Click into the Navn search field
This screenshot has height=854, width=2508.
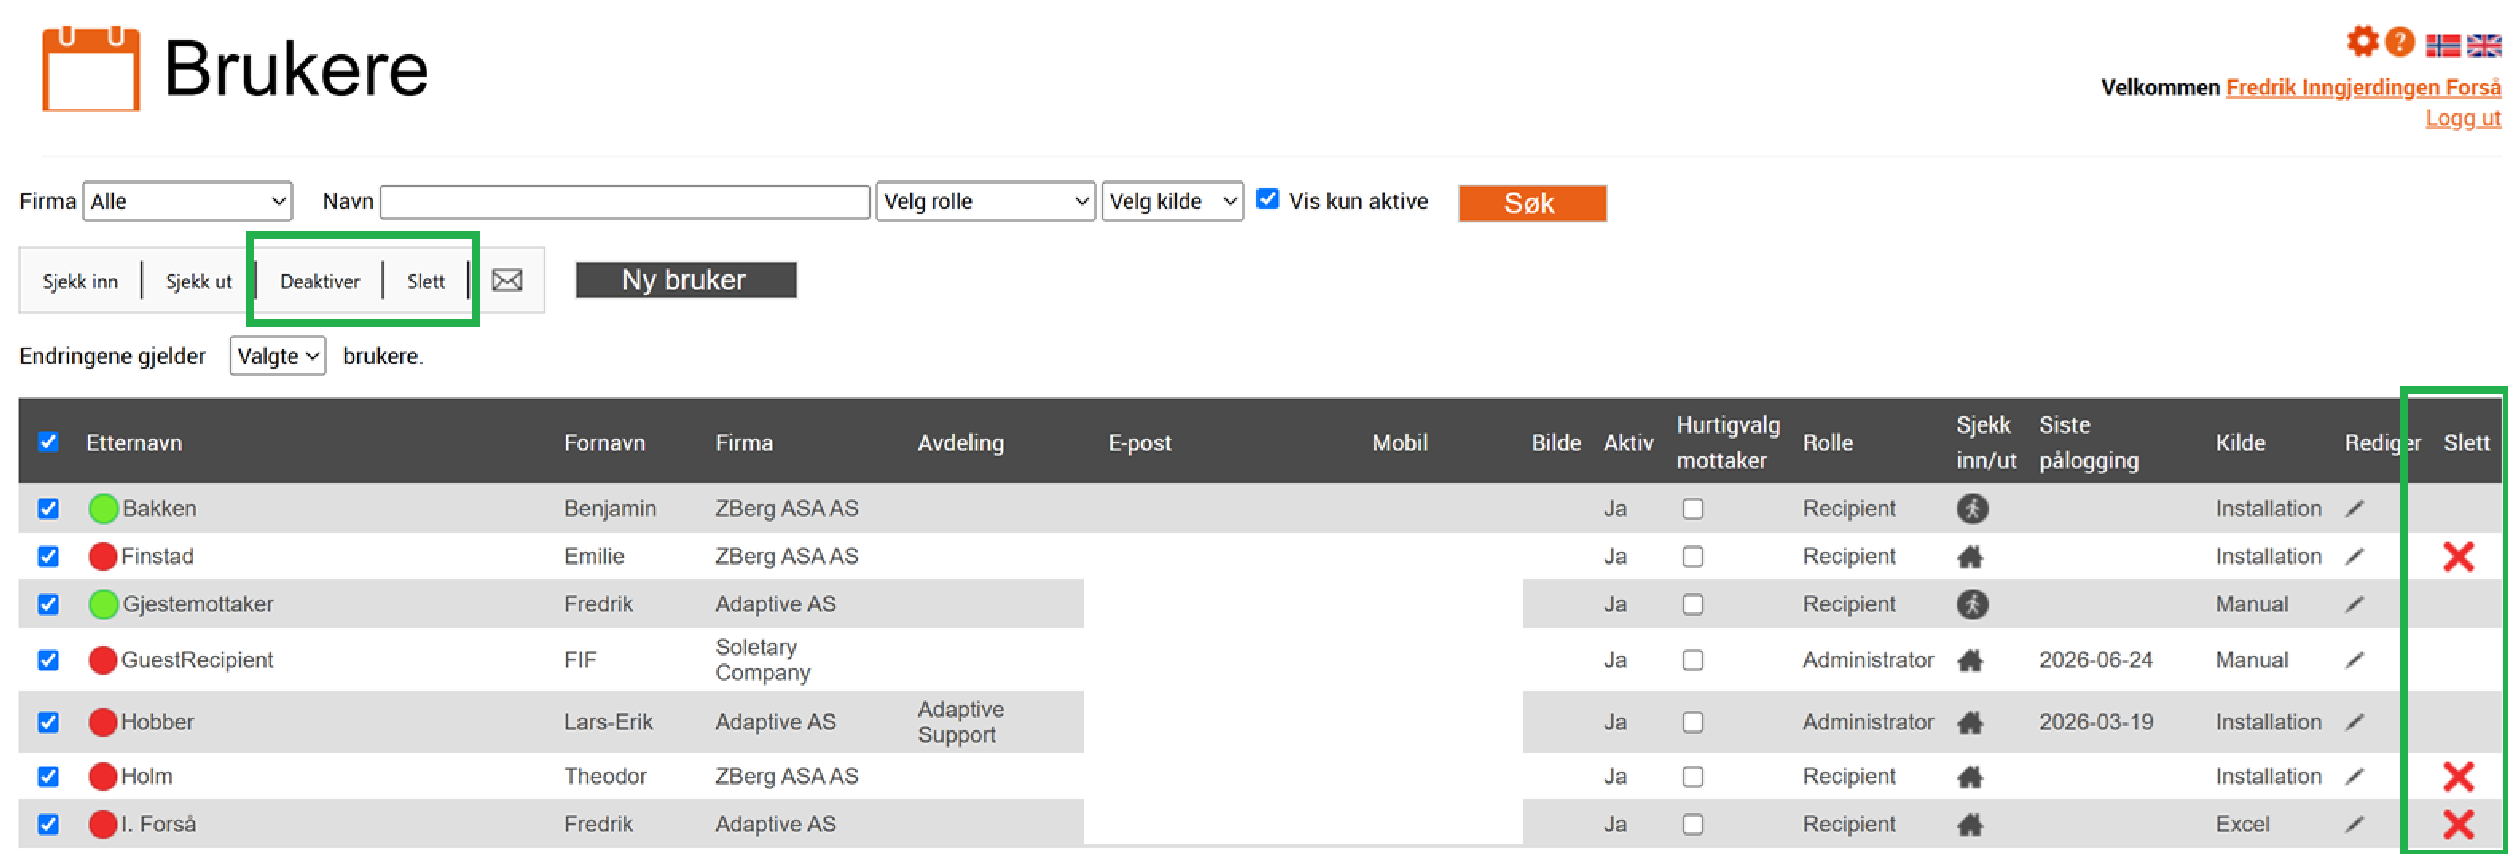click(x=625, y=202)
